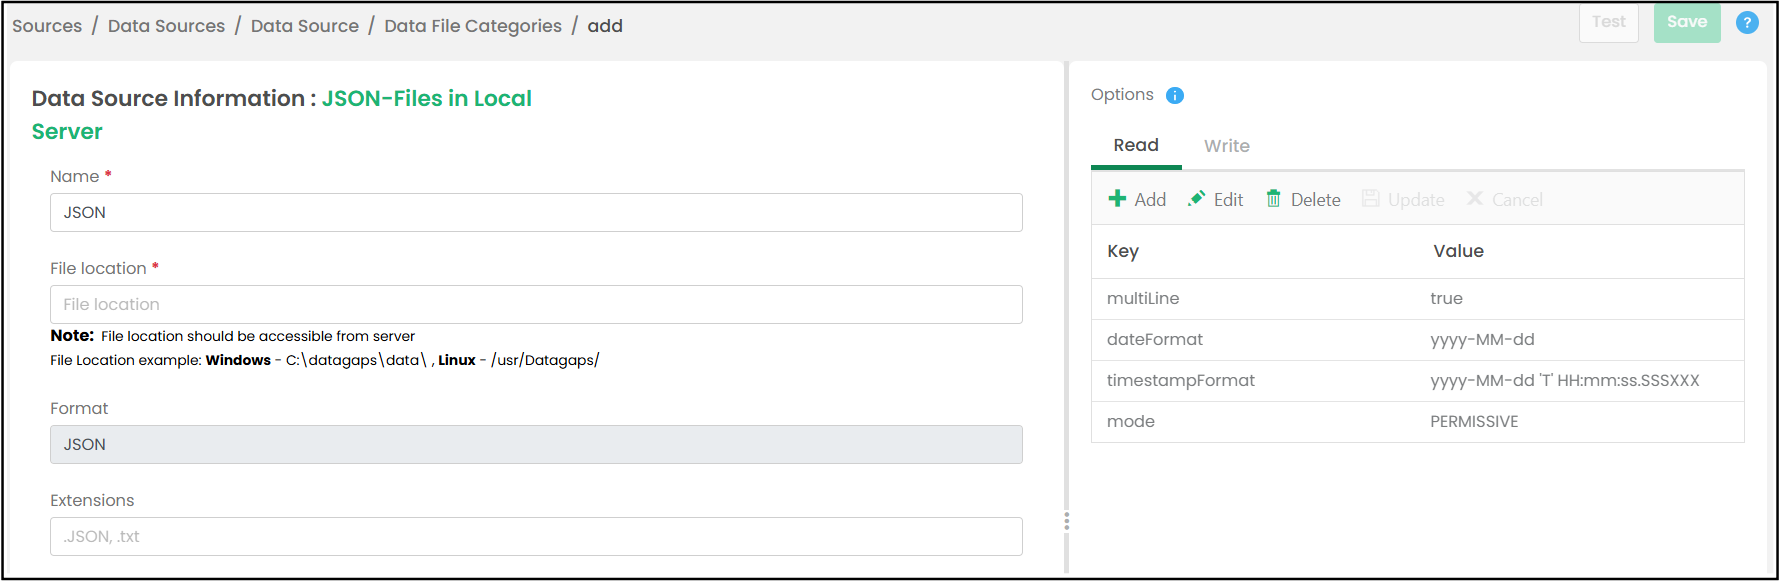The width and height of the screenshot is (1779, 581).
Task: Click into the File location field
Action: coord(536,304)
